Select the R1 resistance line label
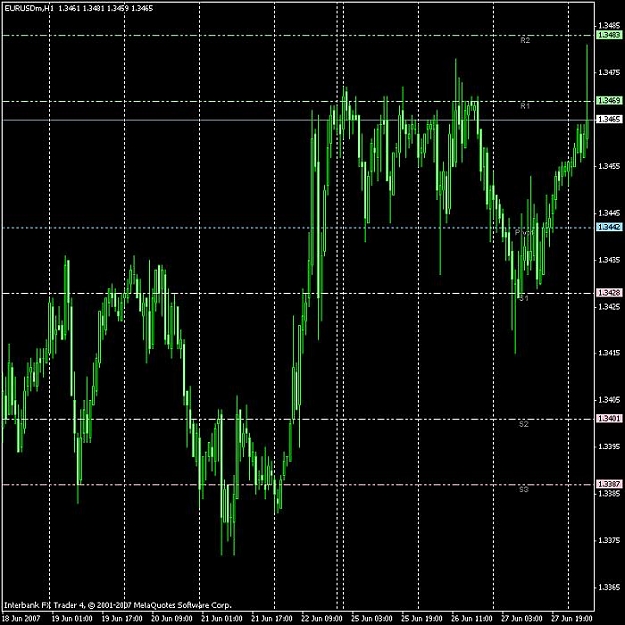Image resolution: width=625 pixels, height=625 pixels. (x=525, y=106)
